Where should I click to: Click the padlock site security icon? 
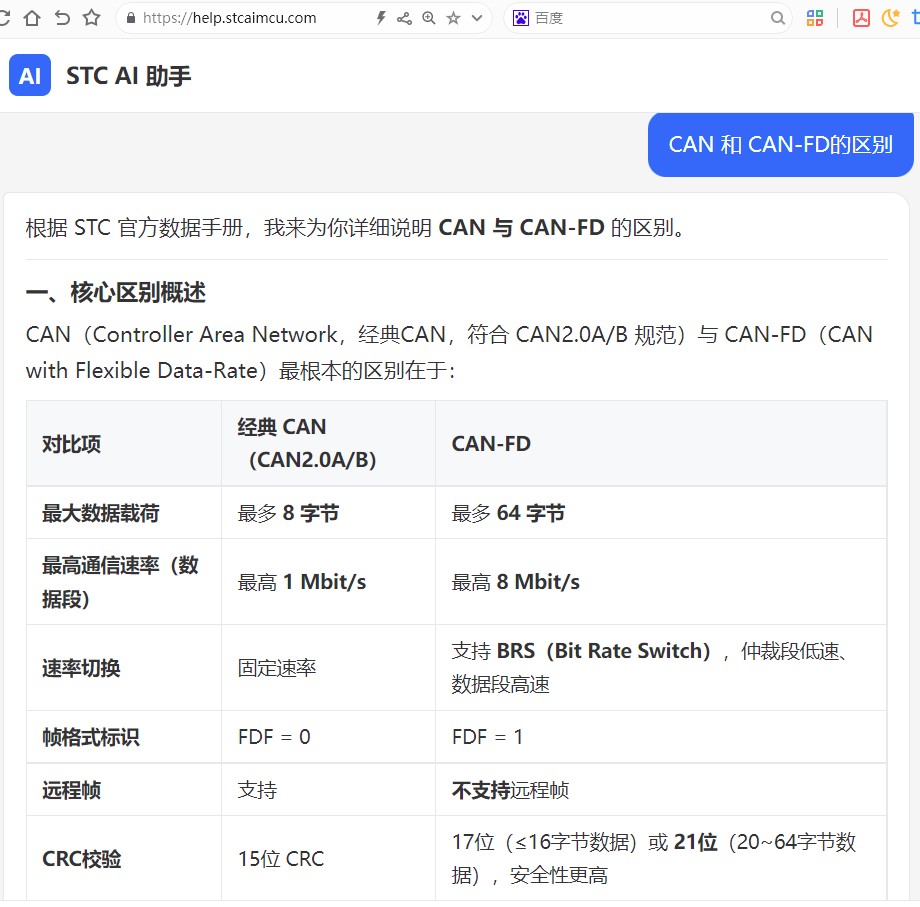point(131,18)
